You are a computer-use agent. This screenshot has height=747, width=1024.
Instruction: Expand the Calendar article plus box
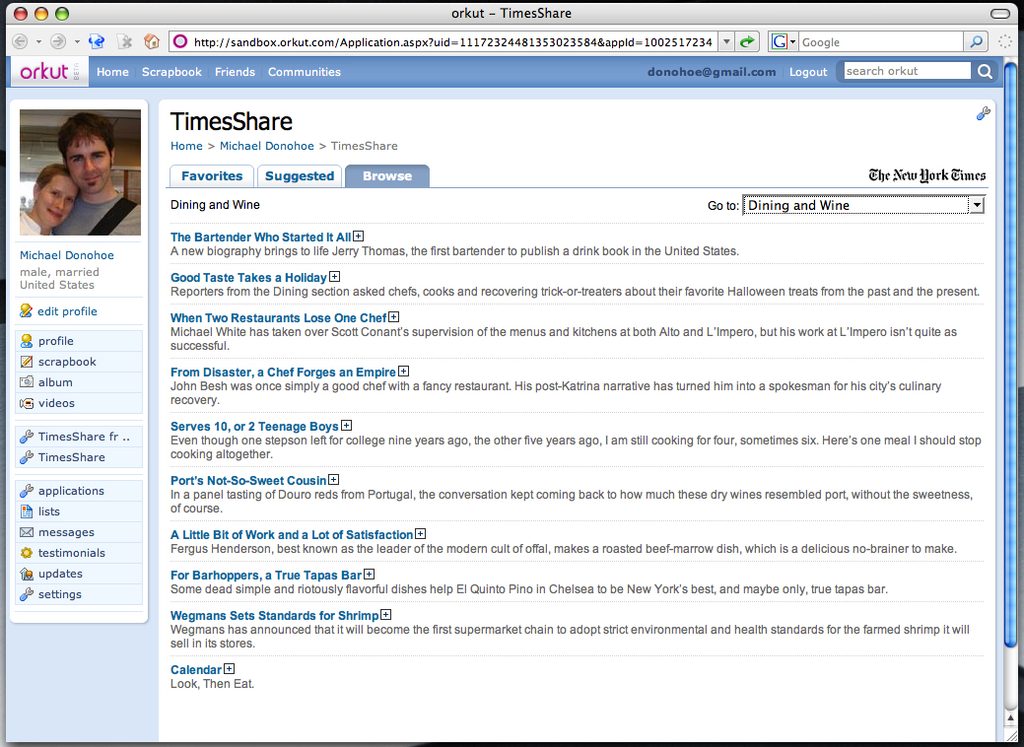click(229, 669)
